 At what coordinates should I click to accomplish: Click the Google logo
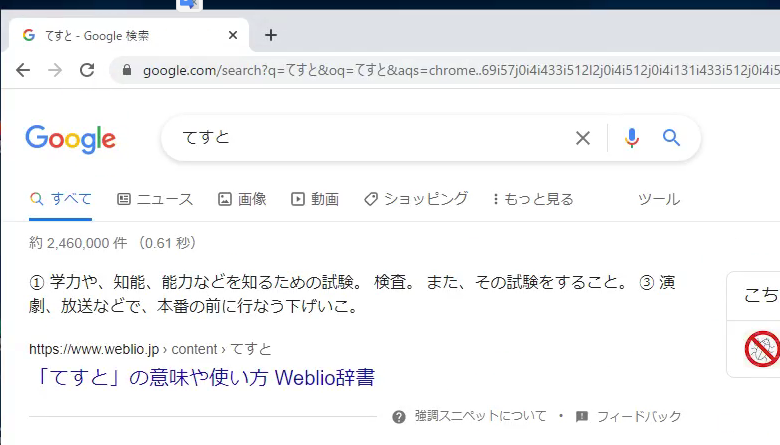point(71,139)
